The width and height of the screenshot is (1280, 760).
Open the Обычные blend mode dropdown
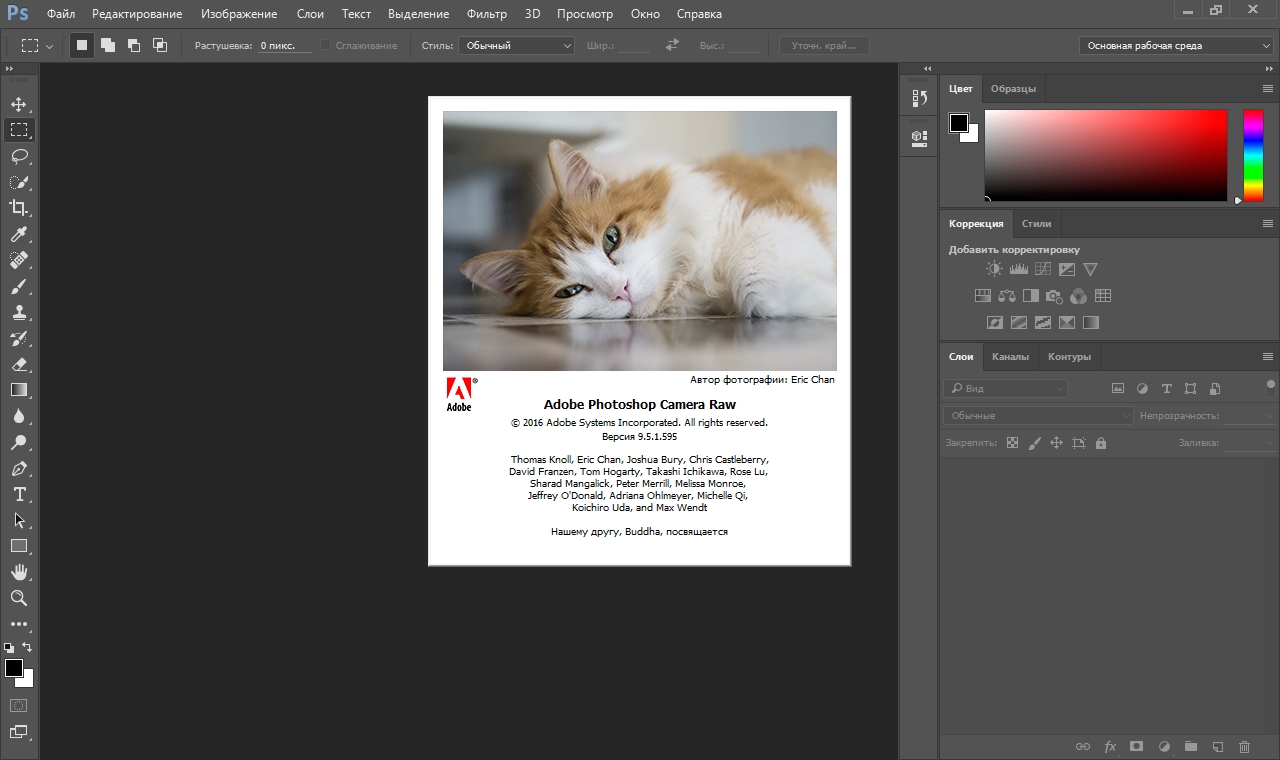pos(1038,416)
